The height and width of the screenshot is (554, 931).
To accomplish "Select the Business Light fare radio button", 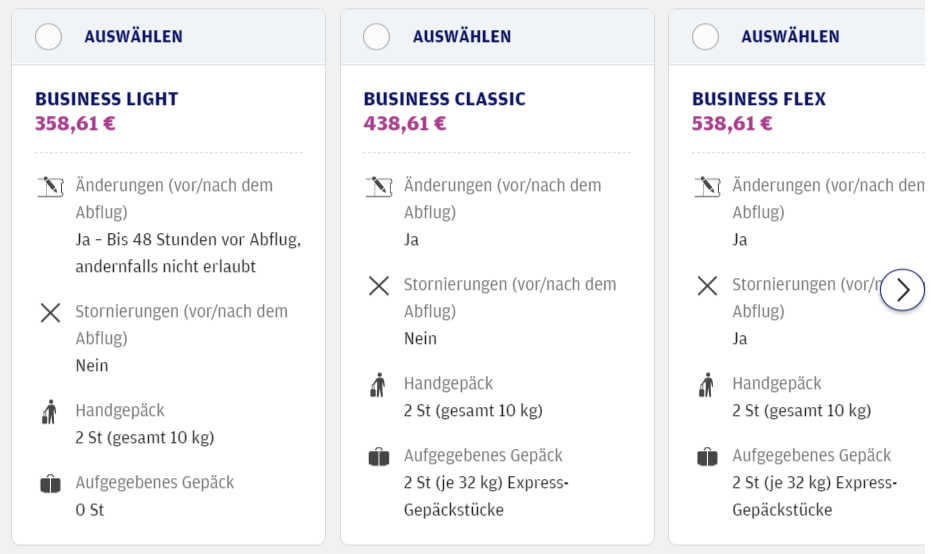I will (48, 37).
